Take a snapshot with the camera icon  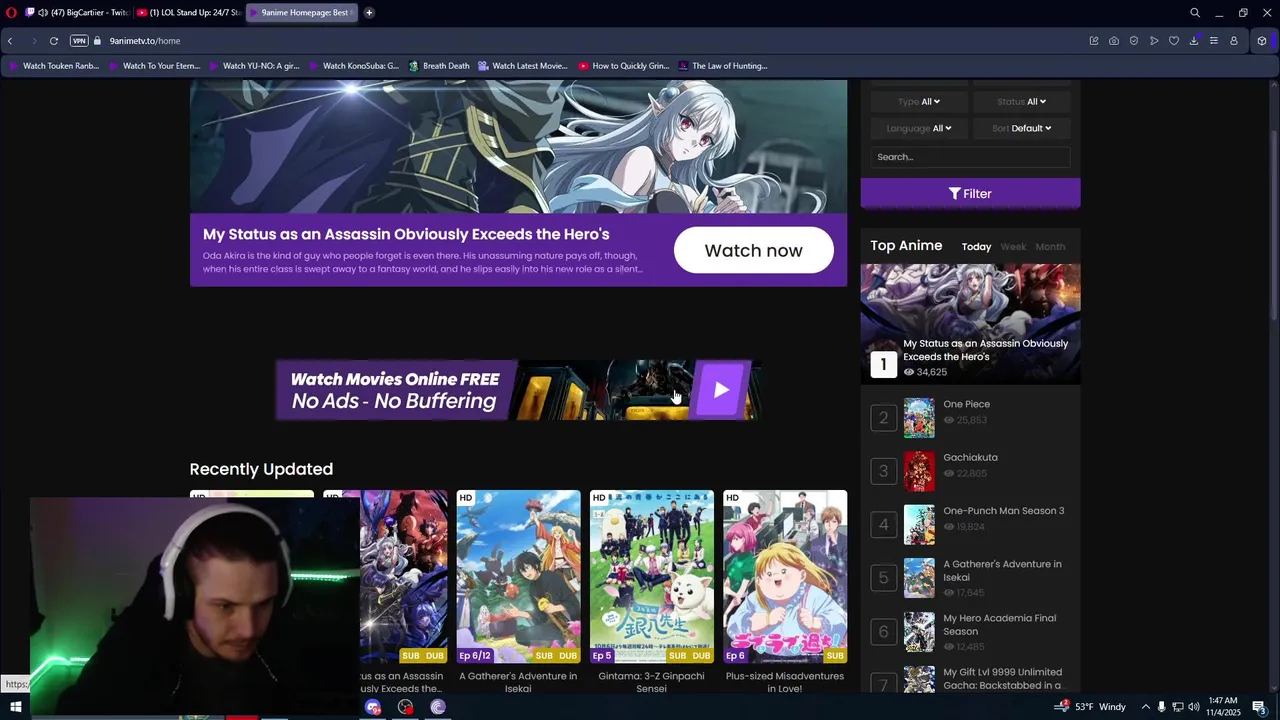coord(1114,41)
